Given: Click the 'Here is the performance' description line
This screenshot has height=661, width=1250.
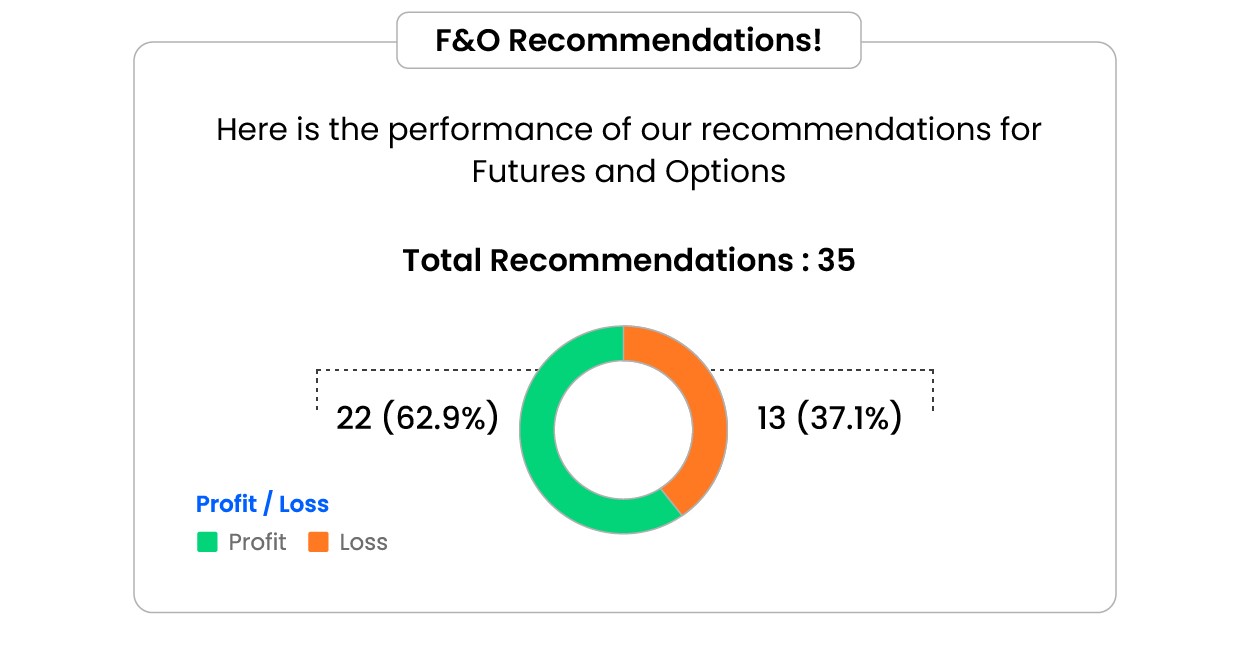Looking at the screenshot, I should [628, 130].
